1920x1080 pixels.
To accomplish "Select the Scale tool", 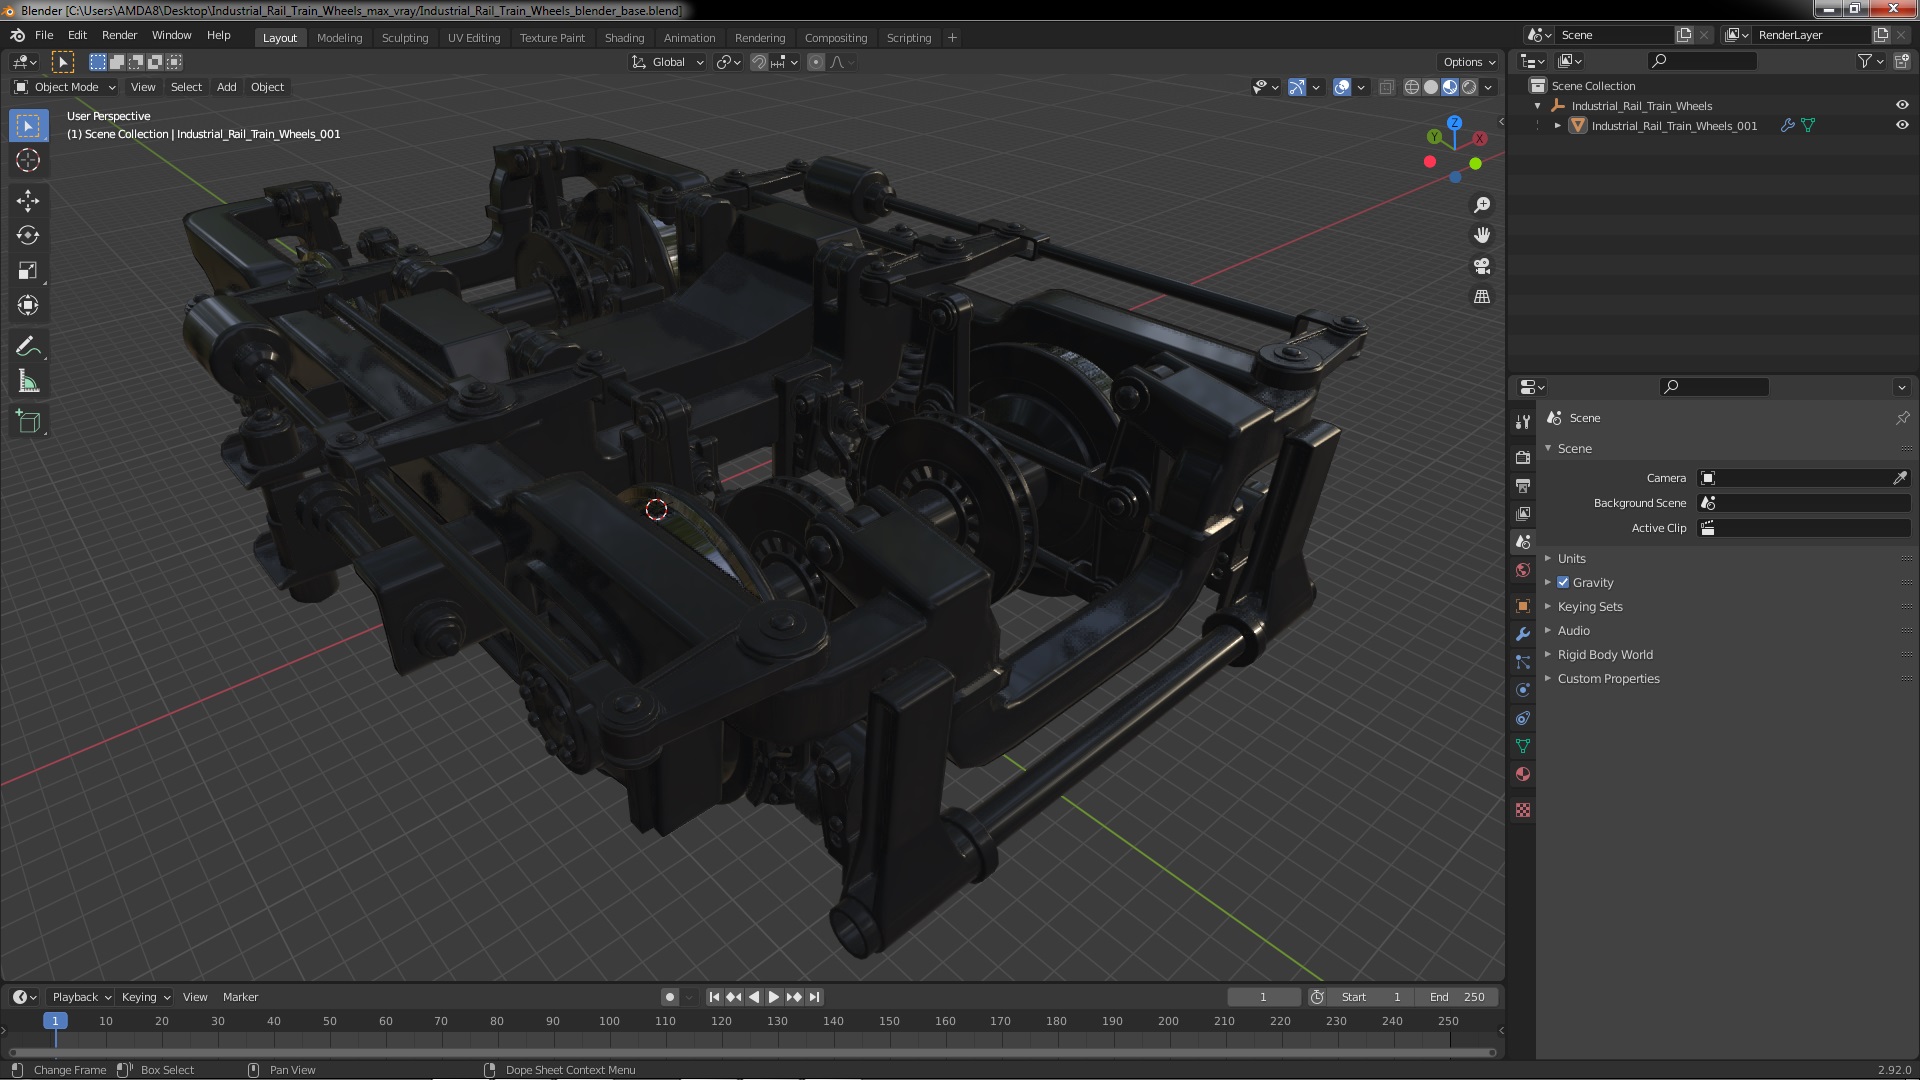I will tap(28, 271).
